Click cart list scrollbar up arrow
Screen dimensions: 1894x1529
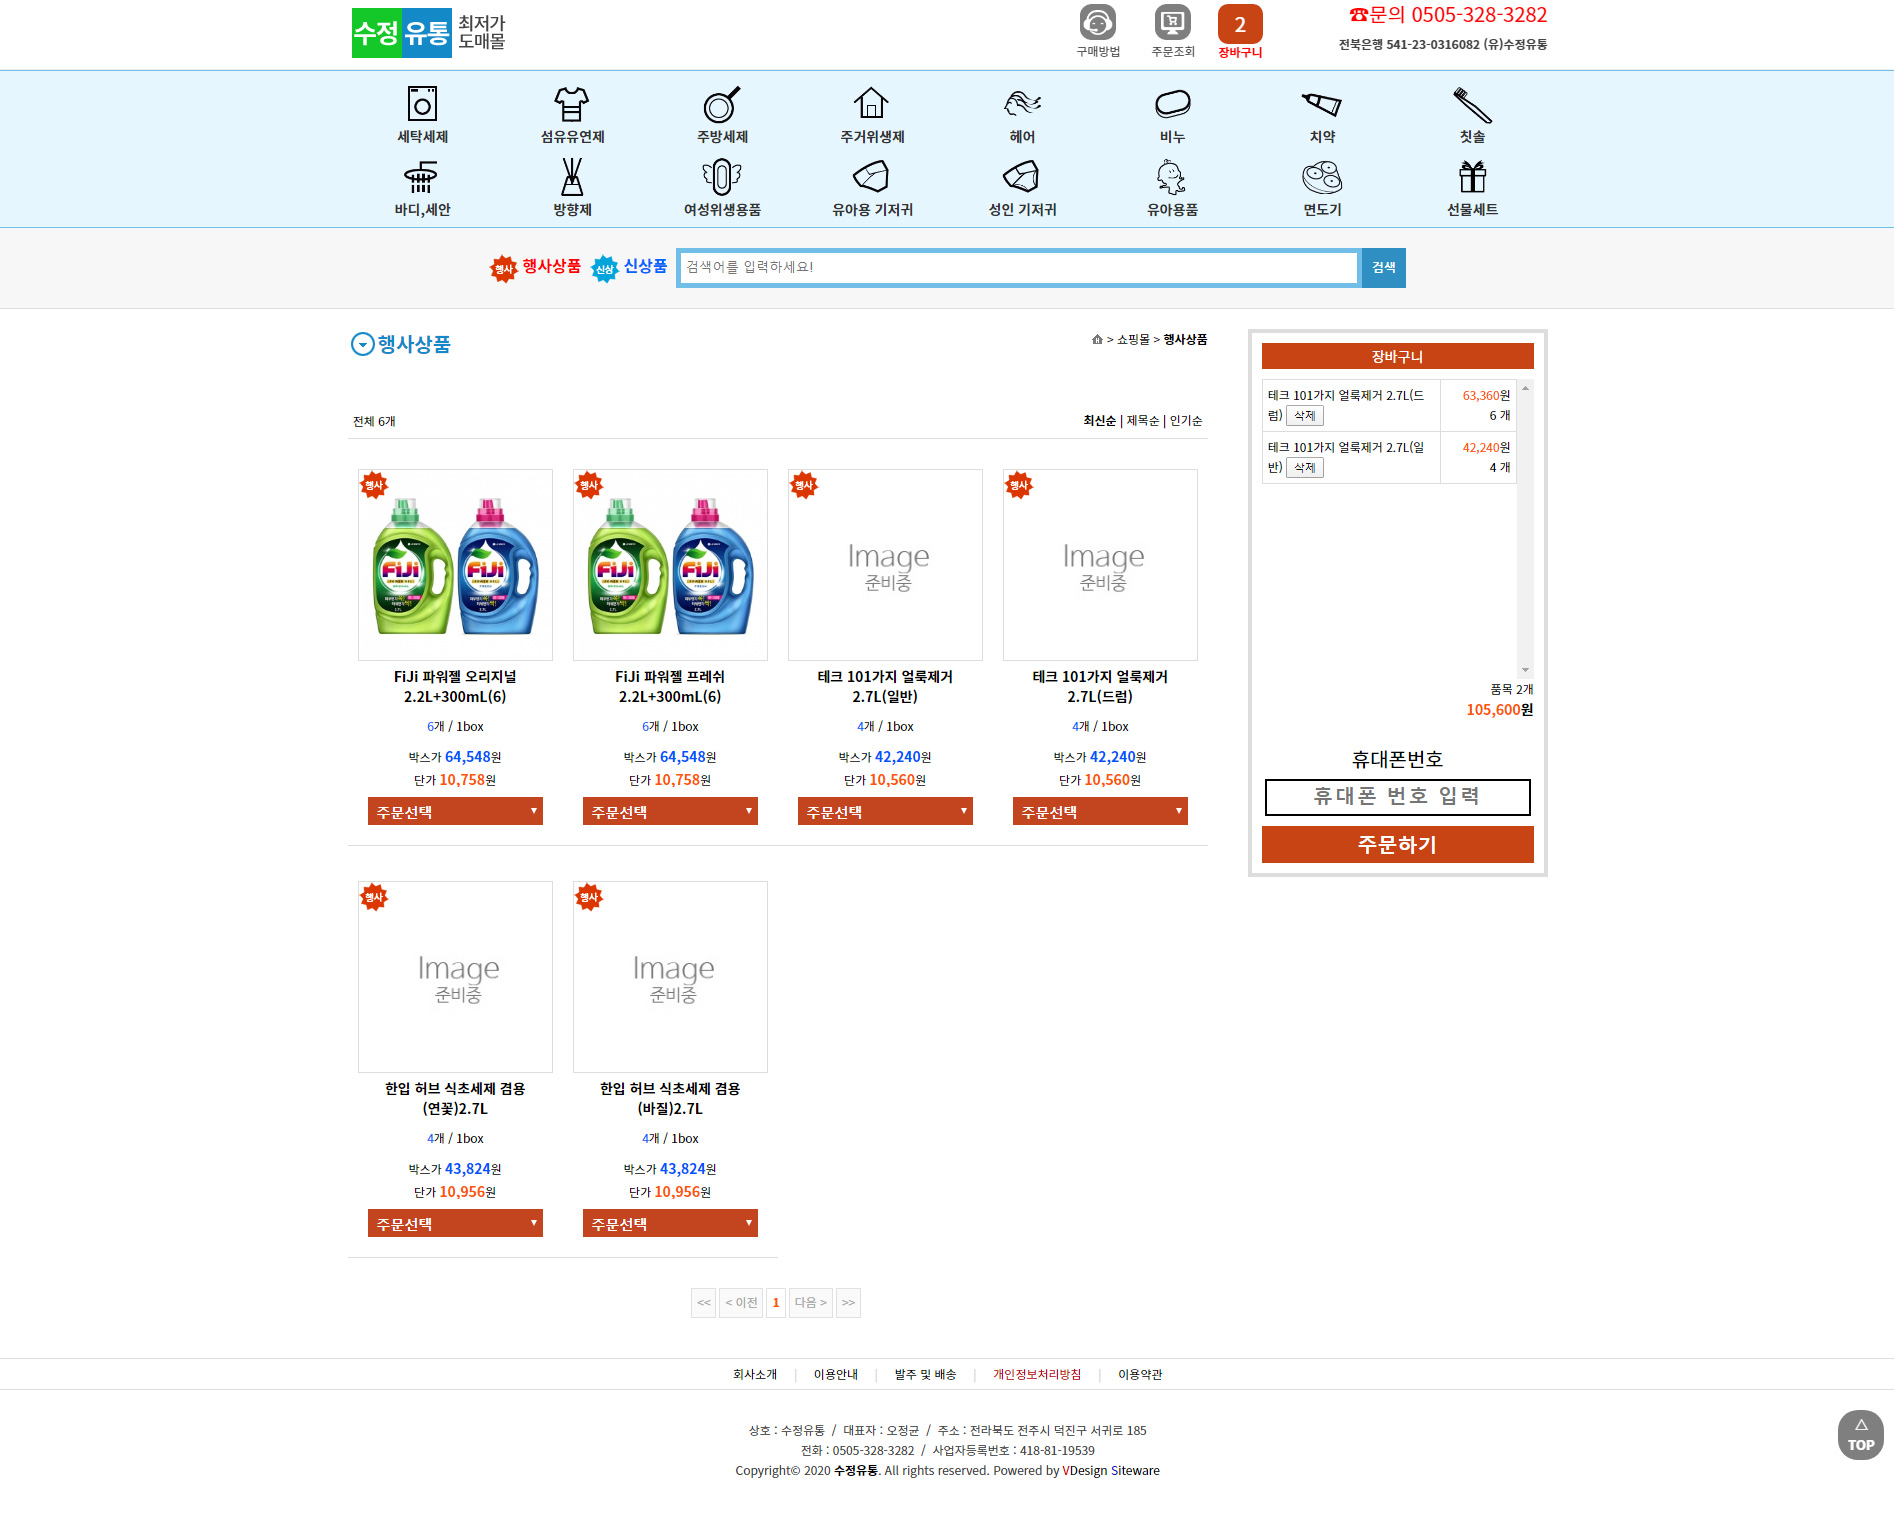(x=1525, y=387)
